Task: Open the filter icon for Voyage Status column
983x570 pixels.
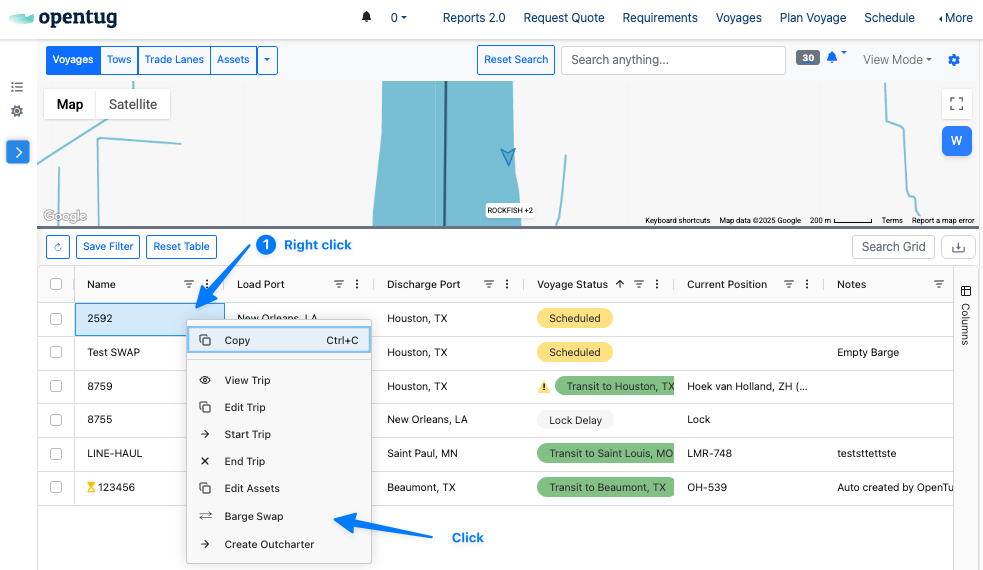Action: pos(639,284)
